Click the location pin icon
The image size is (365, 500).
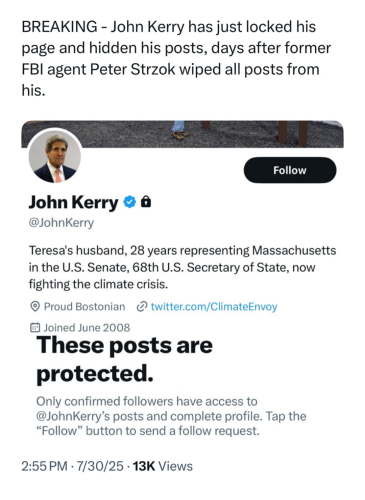point(35,306)
